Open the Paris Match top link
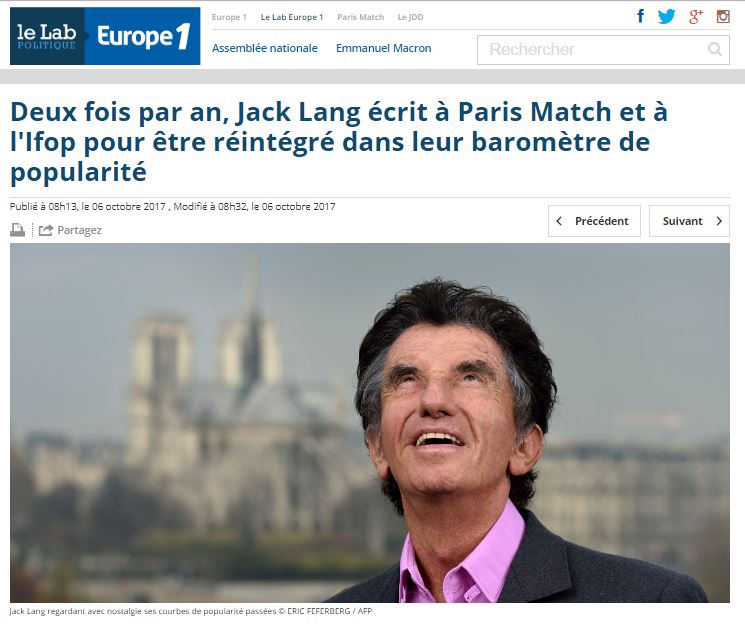This screenshot has width=745, height=628. click(x=361, y=17)
